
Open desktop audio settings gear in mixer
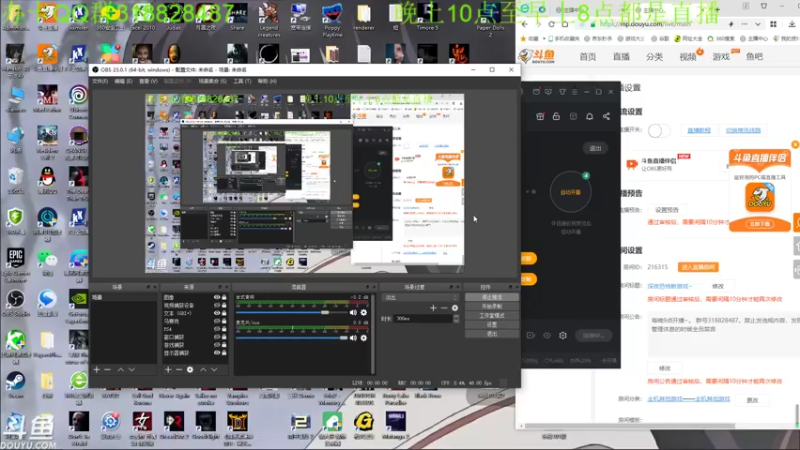pos(364,312)
